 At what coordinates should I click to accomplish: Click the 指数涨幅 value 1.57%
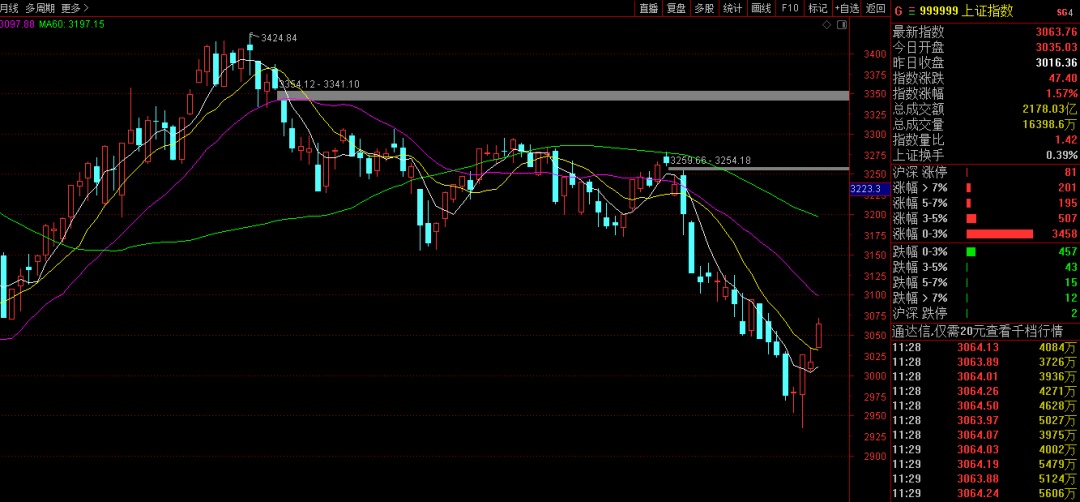point(1061,93)
